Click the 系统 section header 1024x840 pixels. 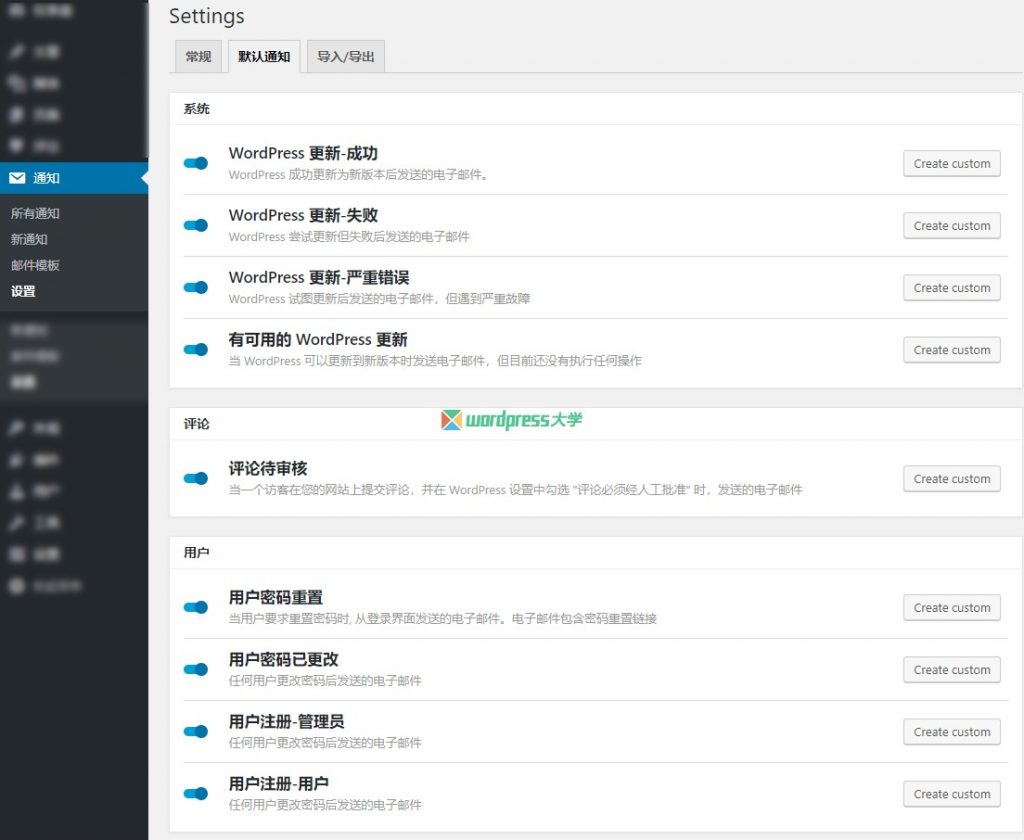(x=196, y=108)
